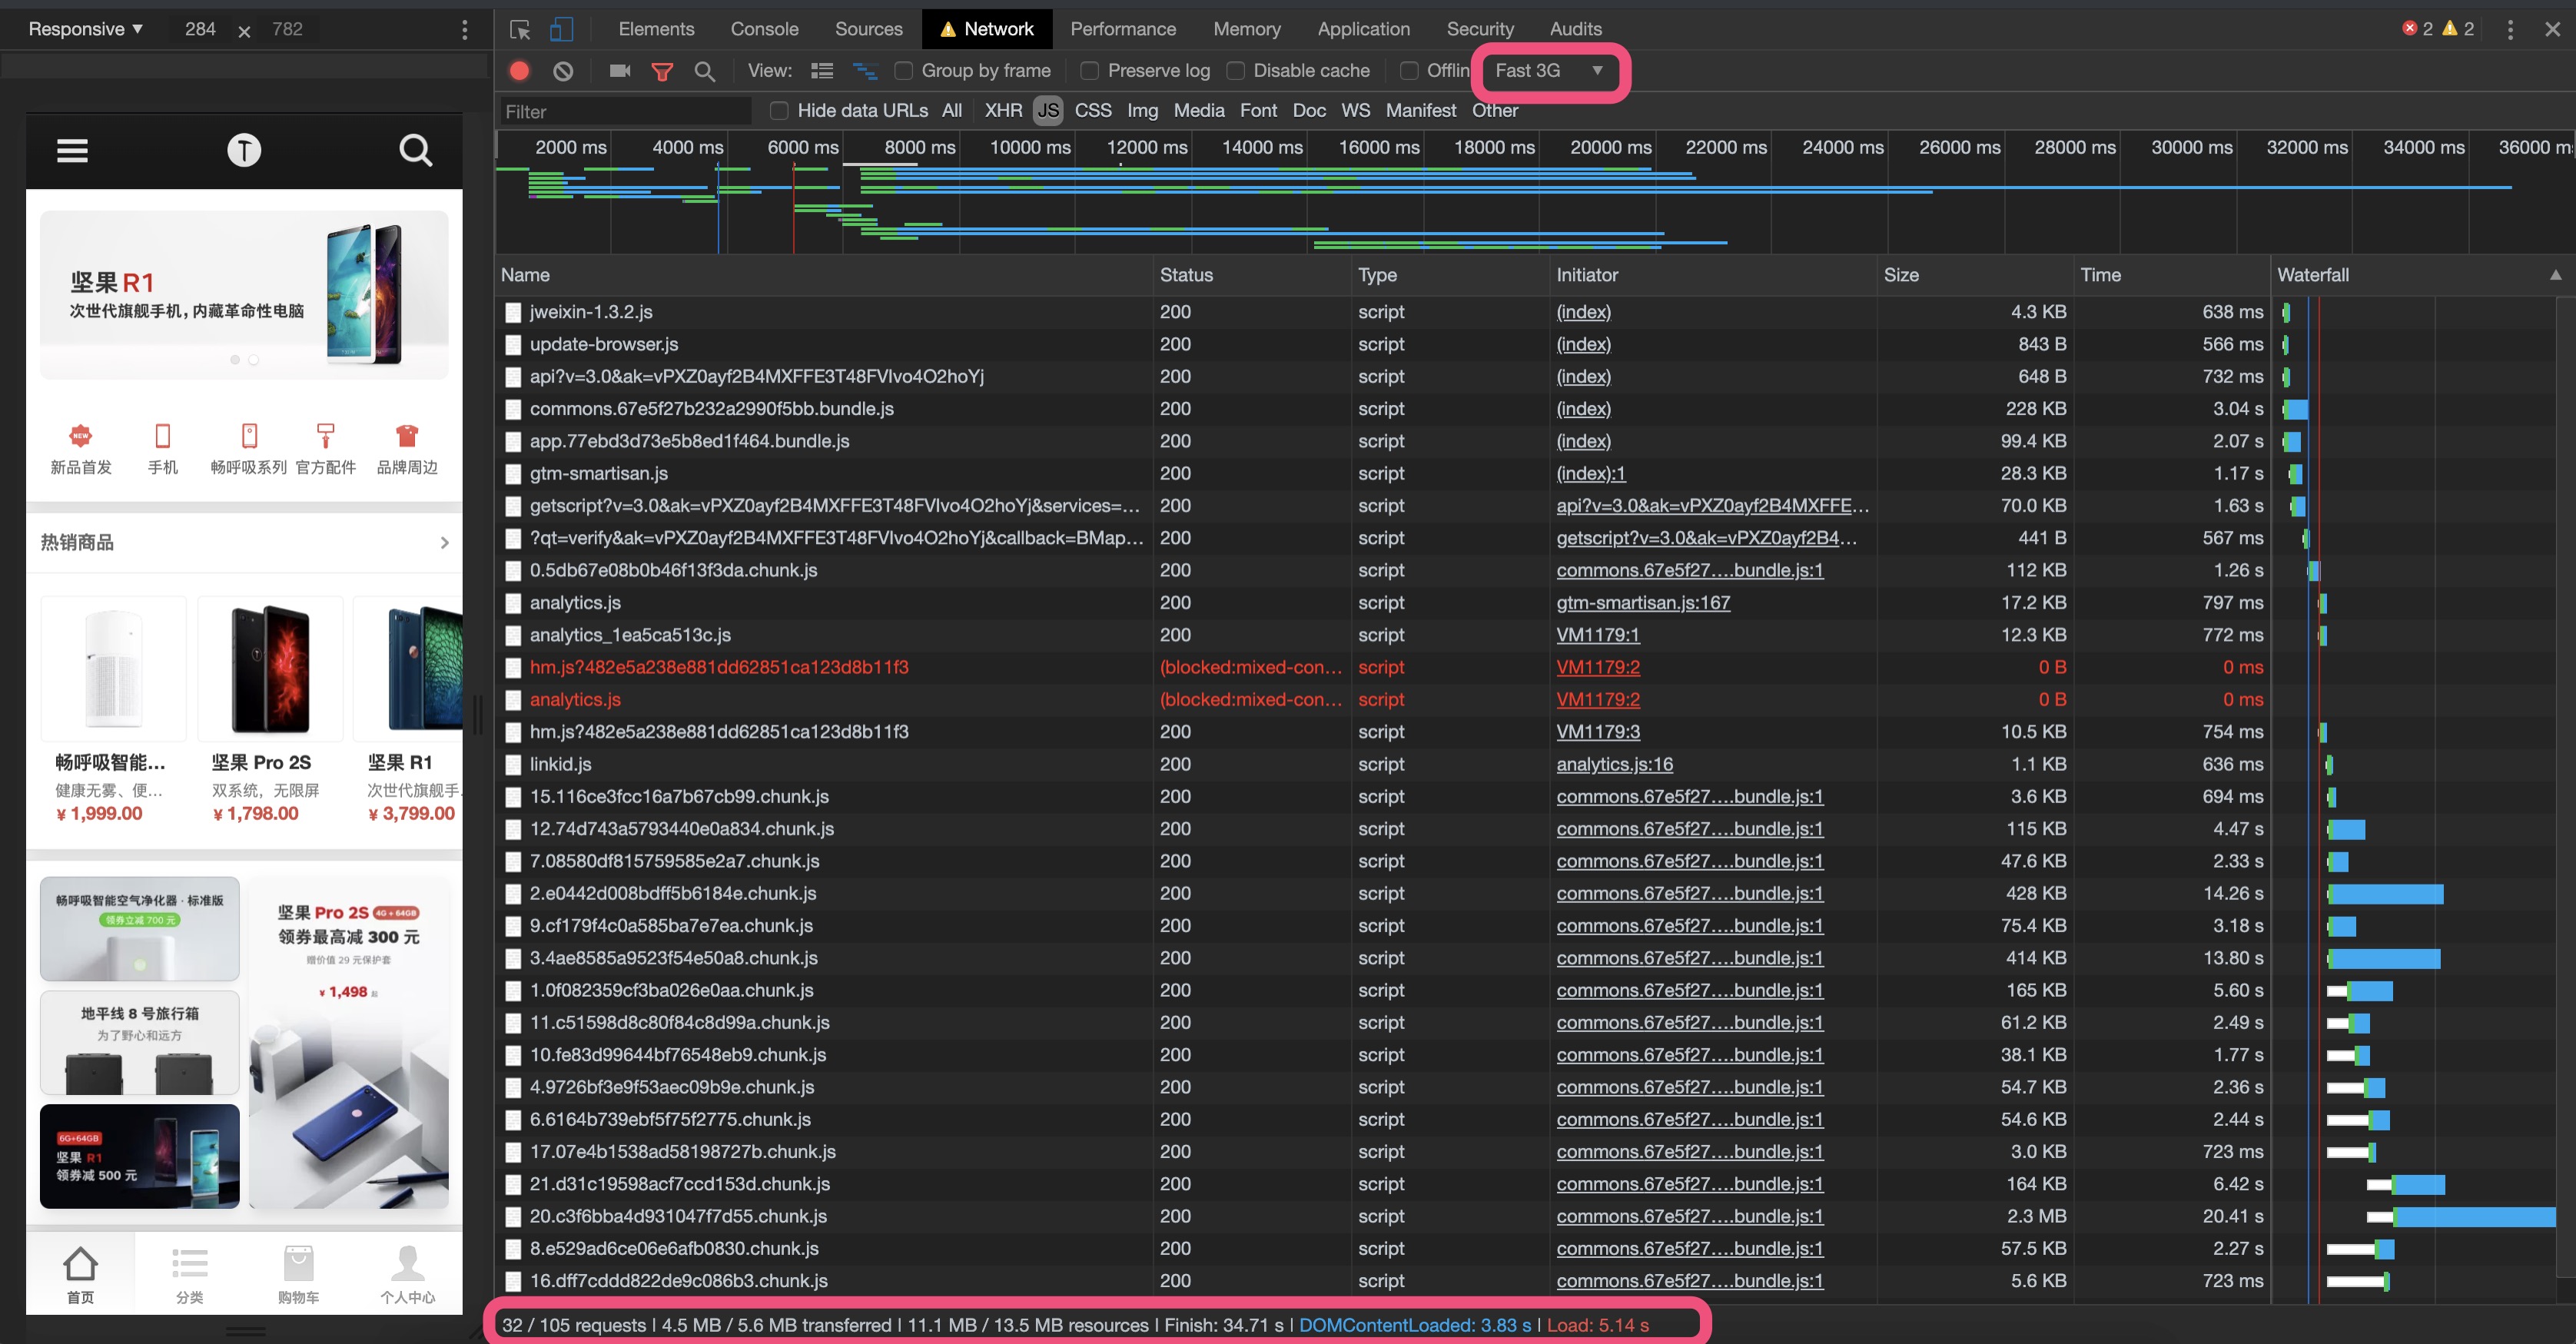Go to 分类 categories tab
The height and width of the screenshot is (1344, 2576).
coord(190,1274)
